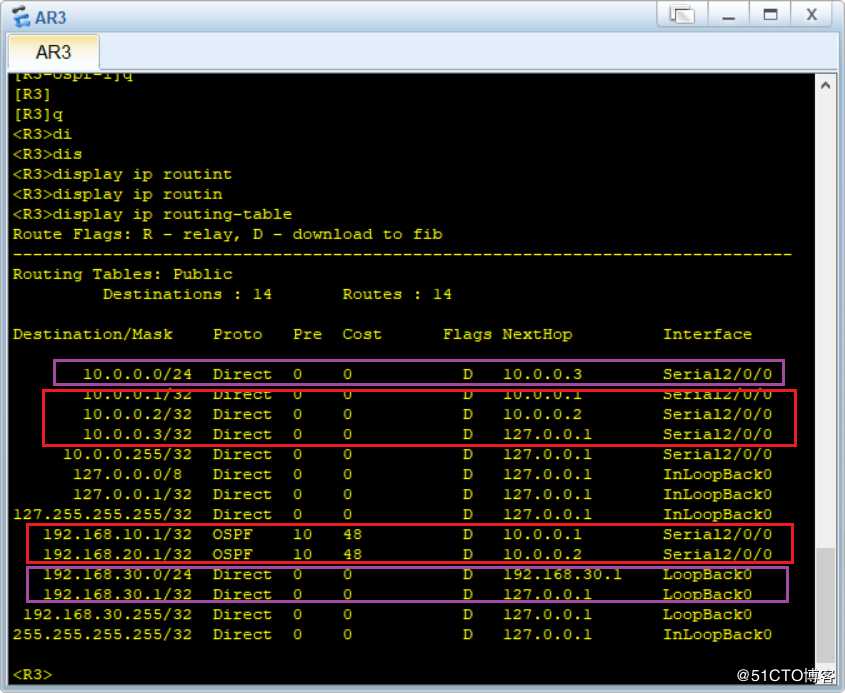Click the Flags column header
845x693 pixels.
(467, 334)
